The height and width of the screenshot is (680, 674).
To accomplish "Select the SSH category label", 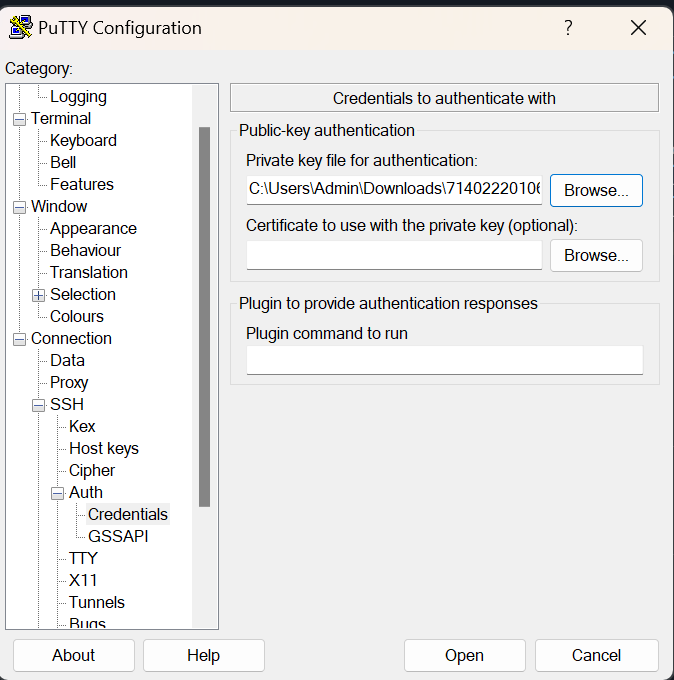I will pyautogui.click(x=67, y=405).
